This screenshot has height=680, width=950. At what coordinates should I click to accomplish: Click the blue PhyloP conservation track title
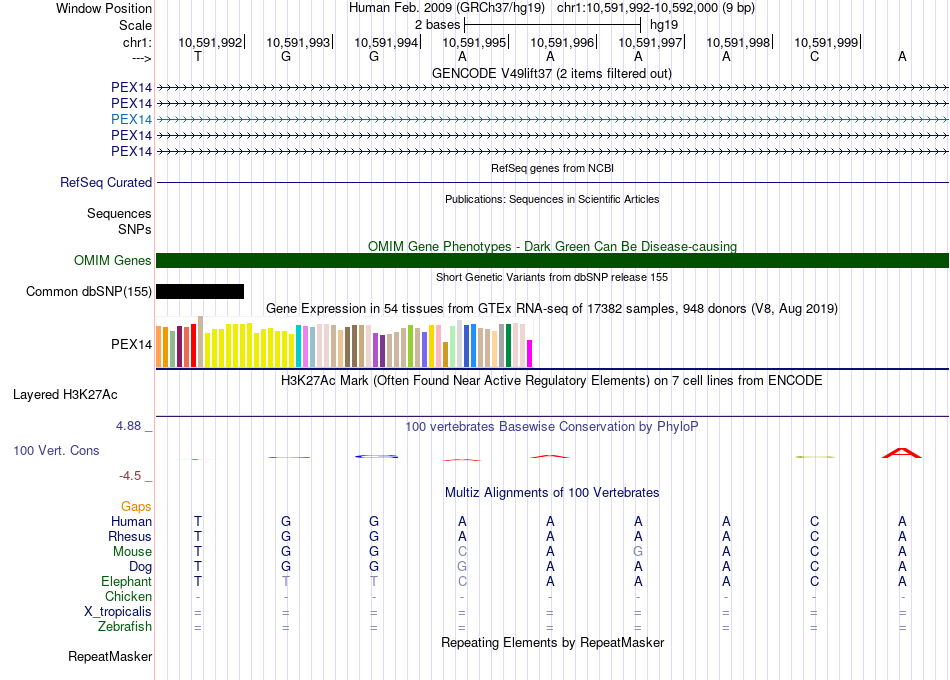pos(552,427)
